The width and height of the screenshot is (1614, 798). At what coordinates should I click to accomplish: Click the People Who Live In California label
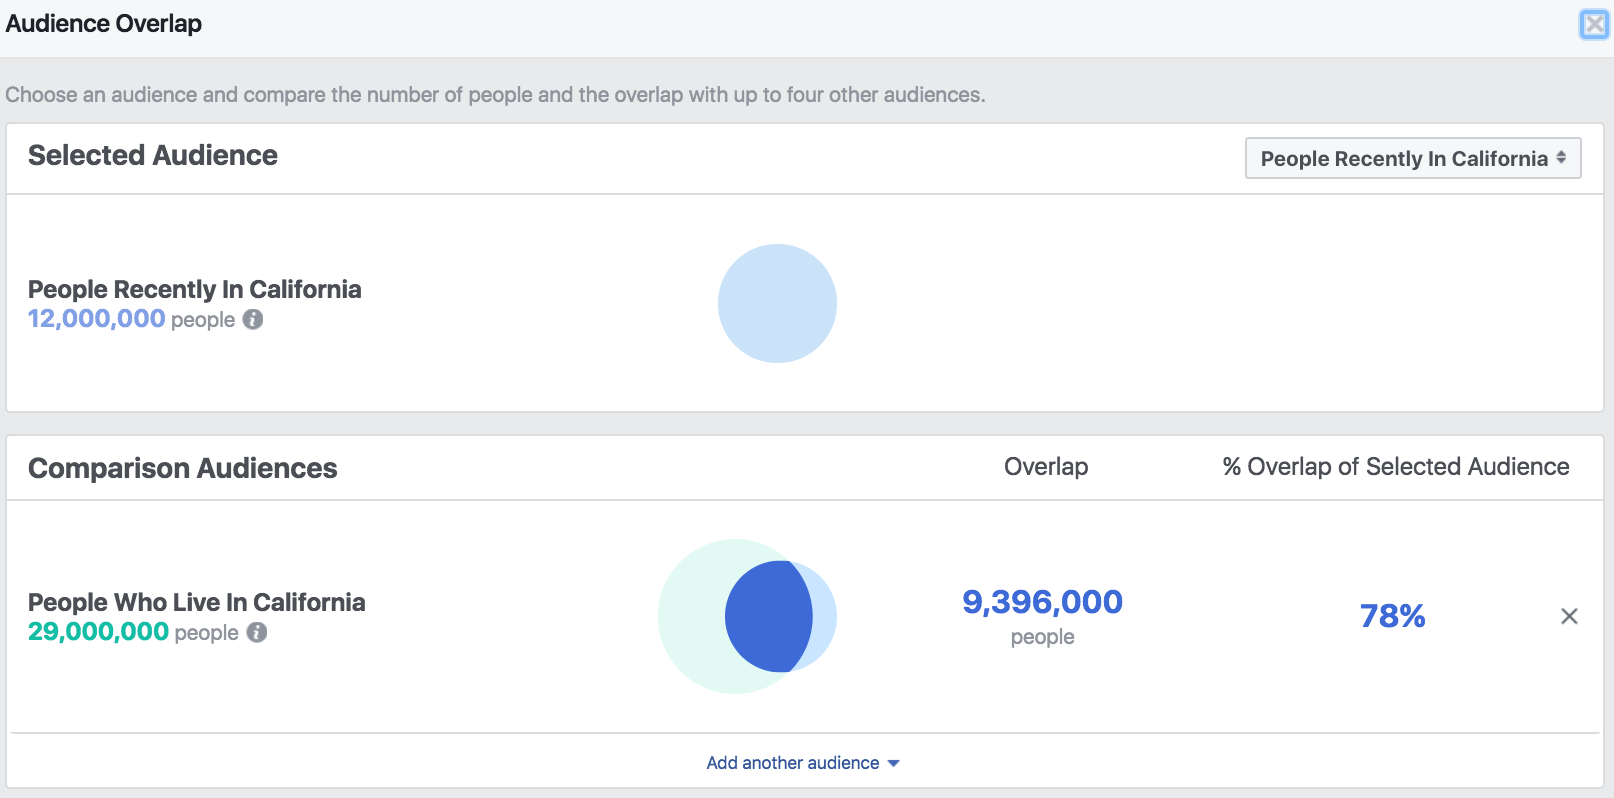click(196, 602)
